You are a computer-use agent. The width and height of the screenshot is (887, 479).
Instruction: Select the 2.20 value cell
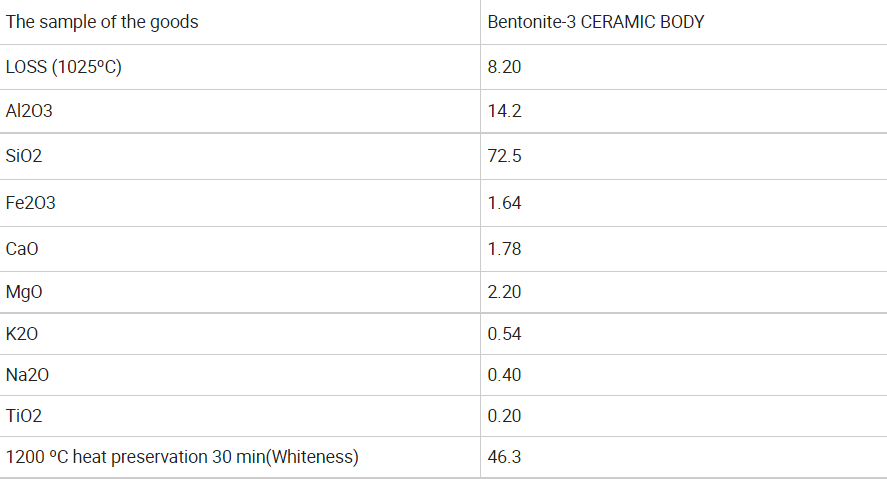pos(505,292)
